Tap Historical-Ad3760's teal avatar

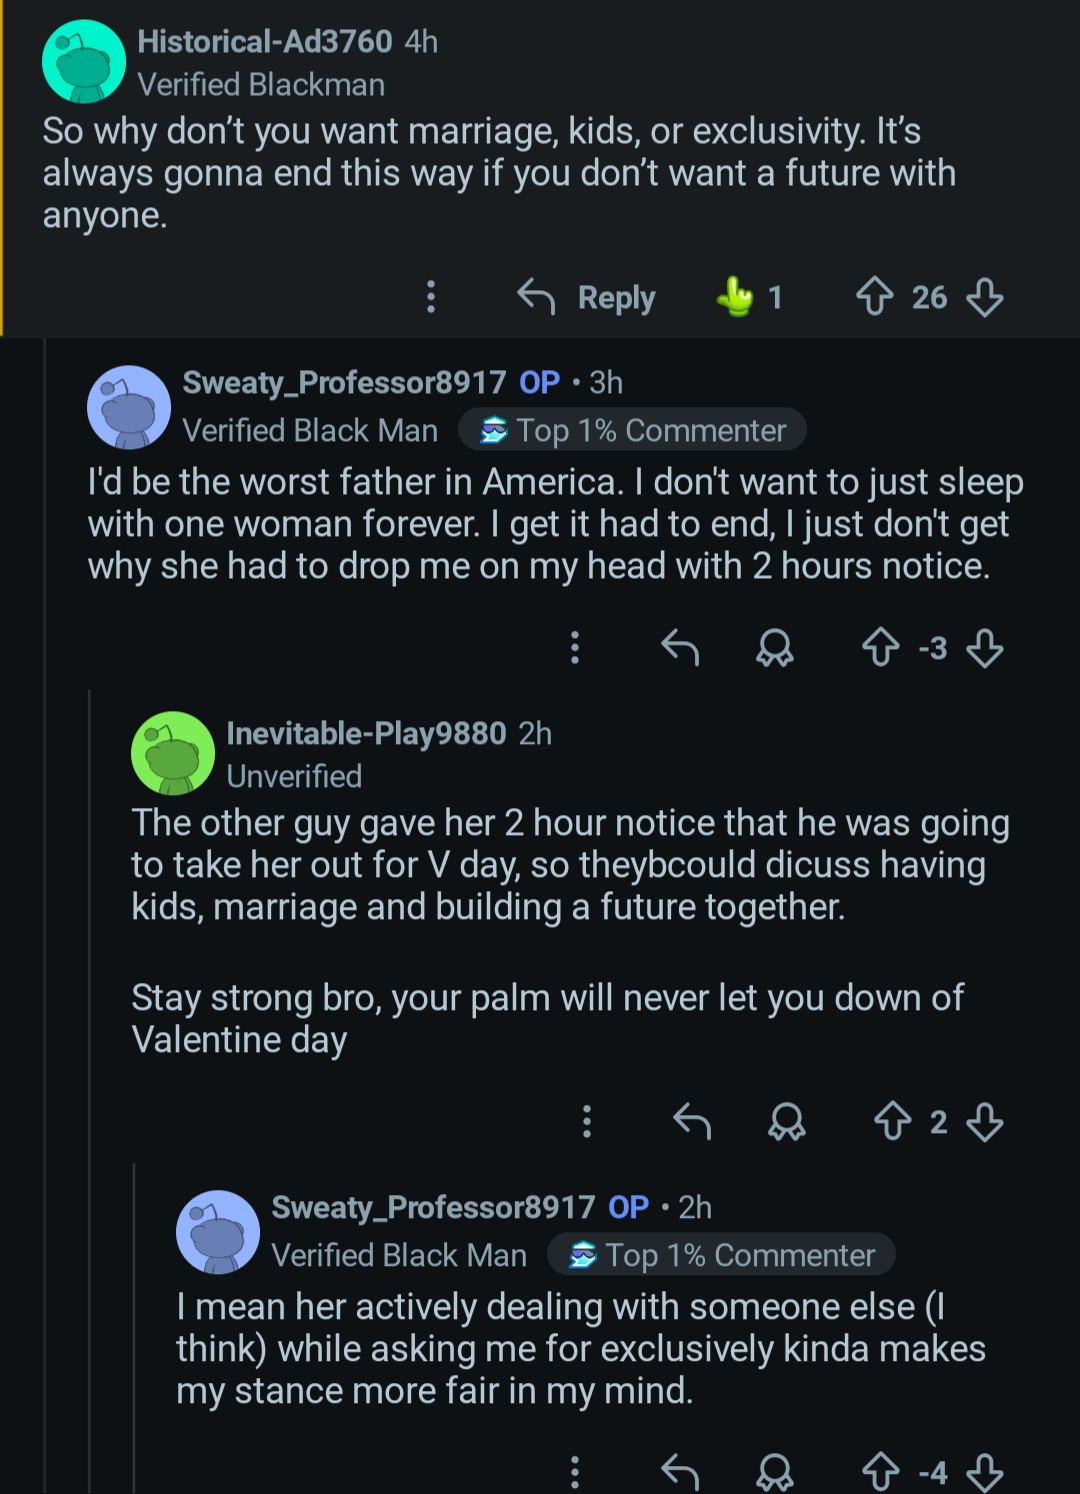[x=84, y=62]
